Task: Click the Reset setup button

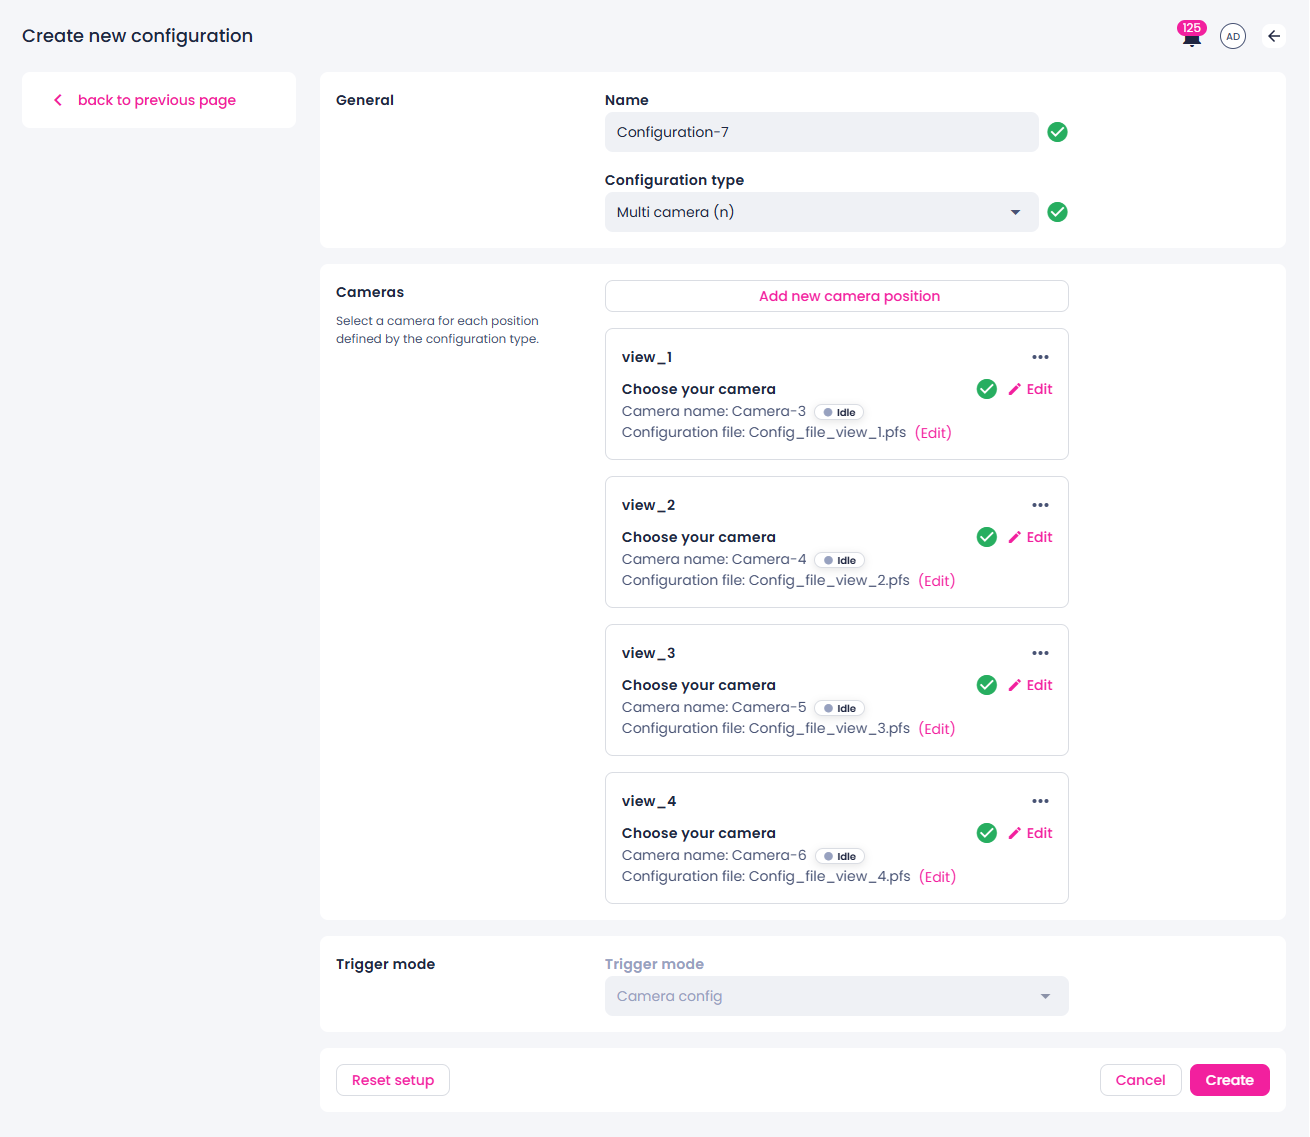Action: (x=393, y=1080)
